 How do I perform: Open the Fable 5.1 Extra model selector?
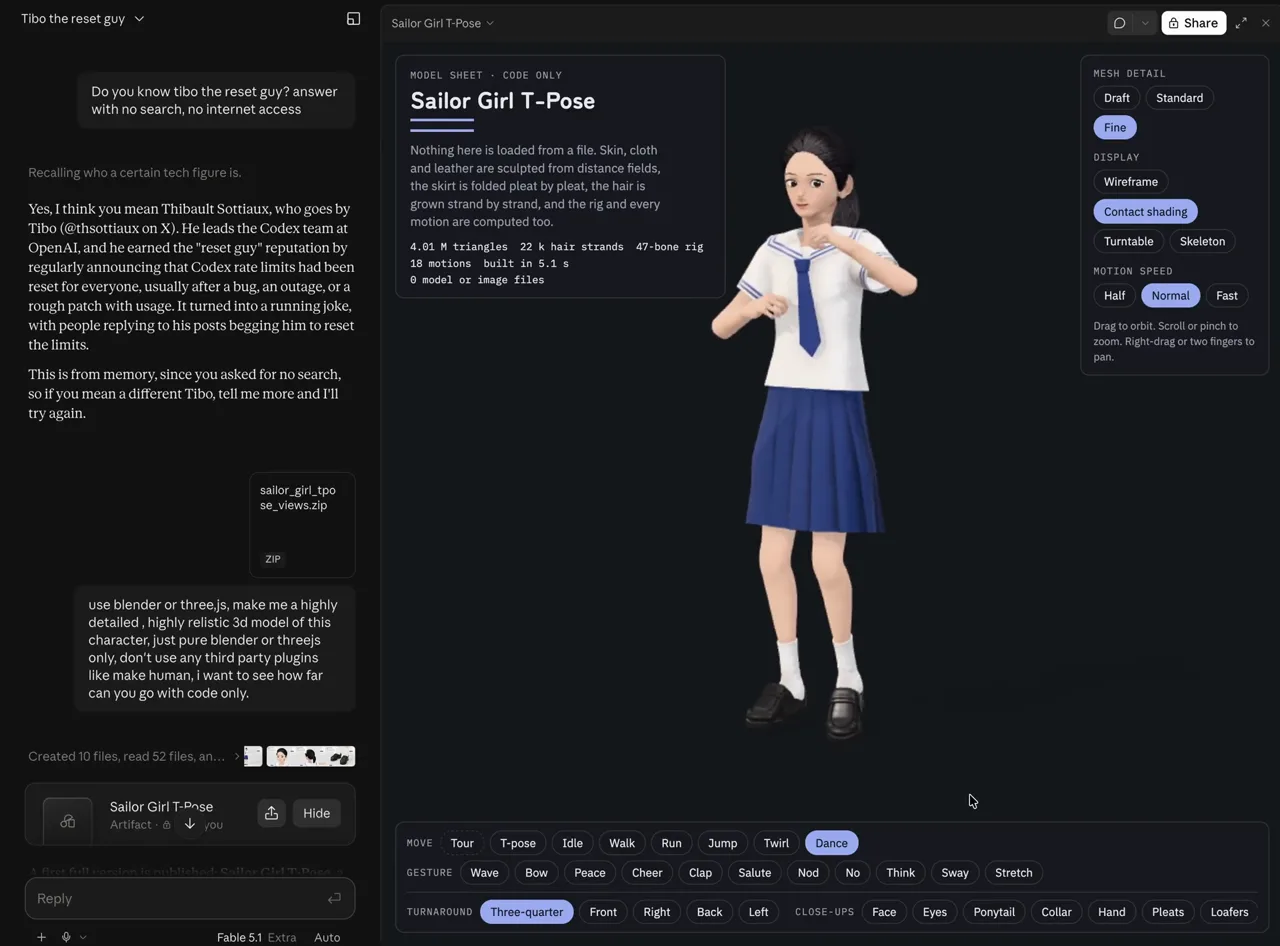256,937
